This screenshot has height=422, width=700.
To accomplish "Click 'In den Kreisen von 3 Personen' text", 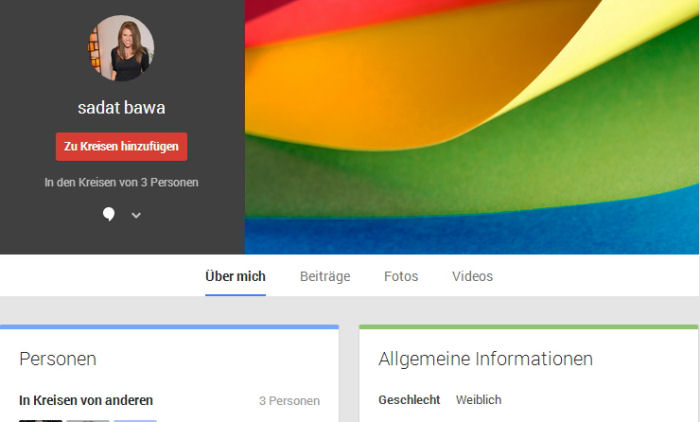I will coord(121,182).
